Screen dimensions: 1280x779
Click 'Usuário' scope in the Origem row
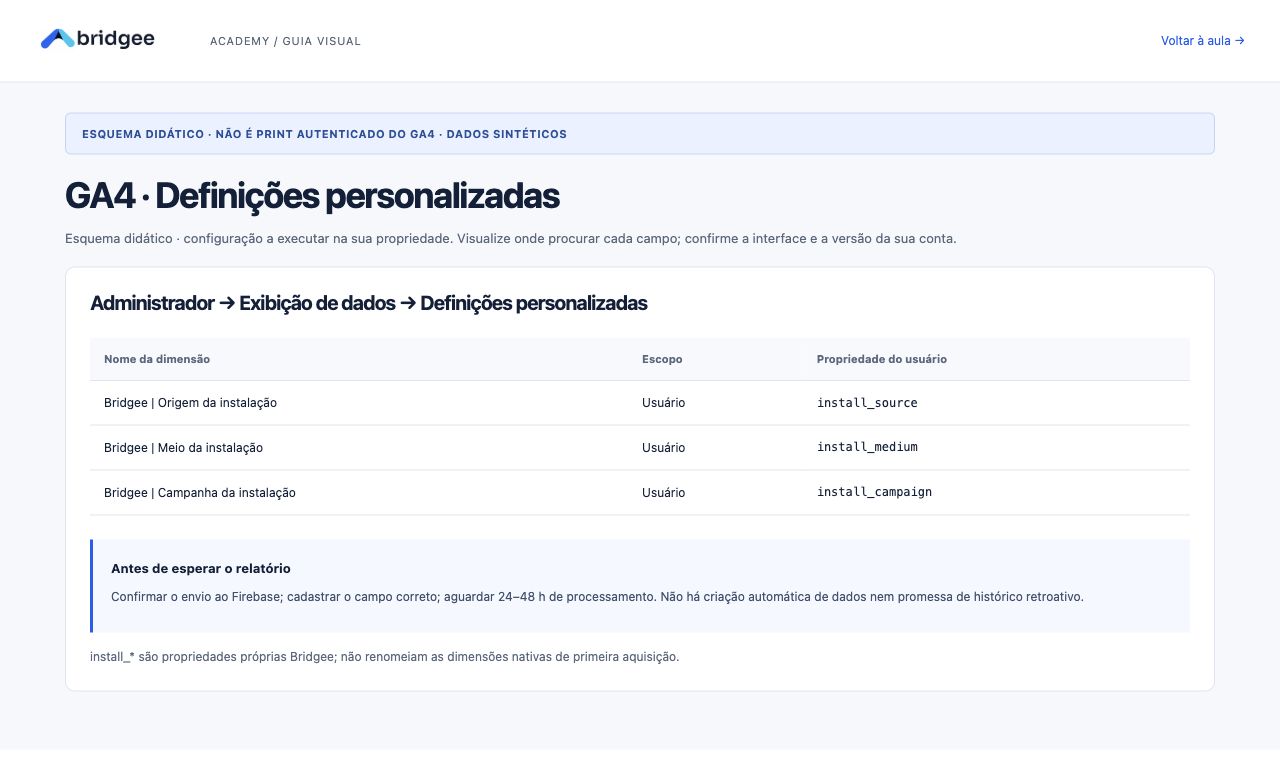pos(663,403)
